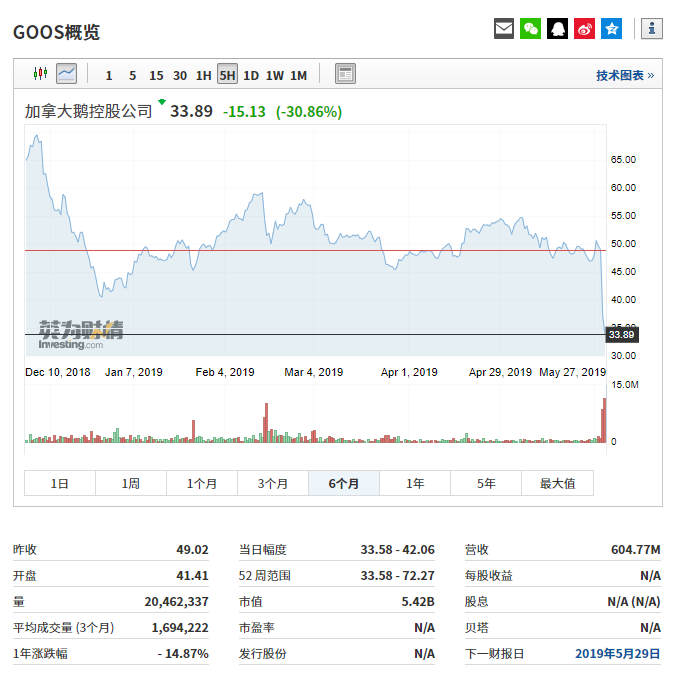
Task: Click the 65.00 price axis label
Action: point(623,160)
